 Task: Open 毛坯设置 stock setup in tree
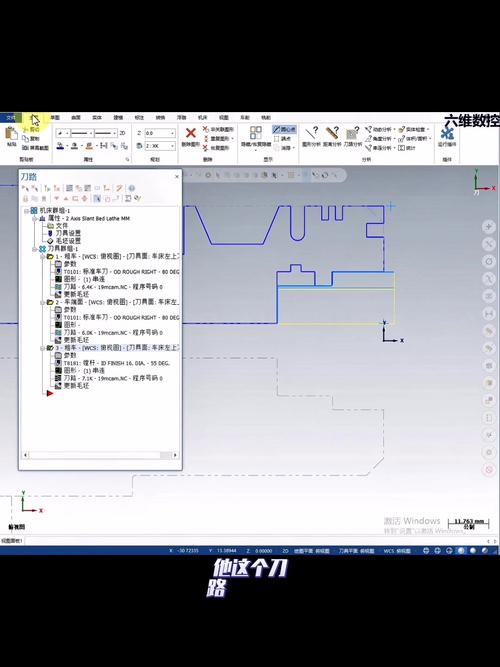coord(68,241)
